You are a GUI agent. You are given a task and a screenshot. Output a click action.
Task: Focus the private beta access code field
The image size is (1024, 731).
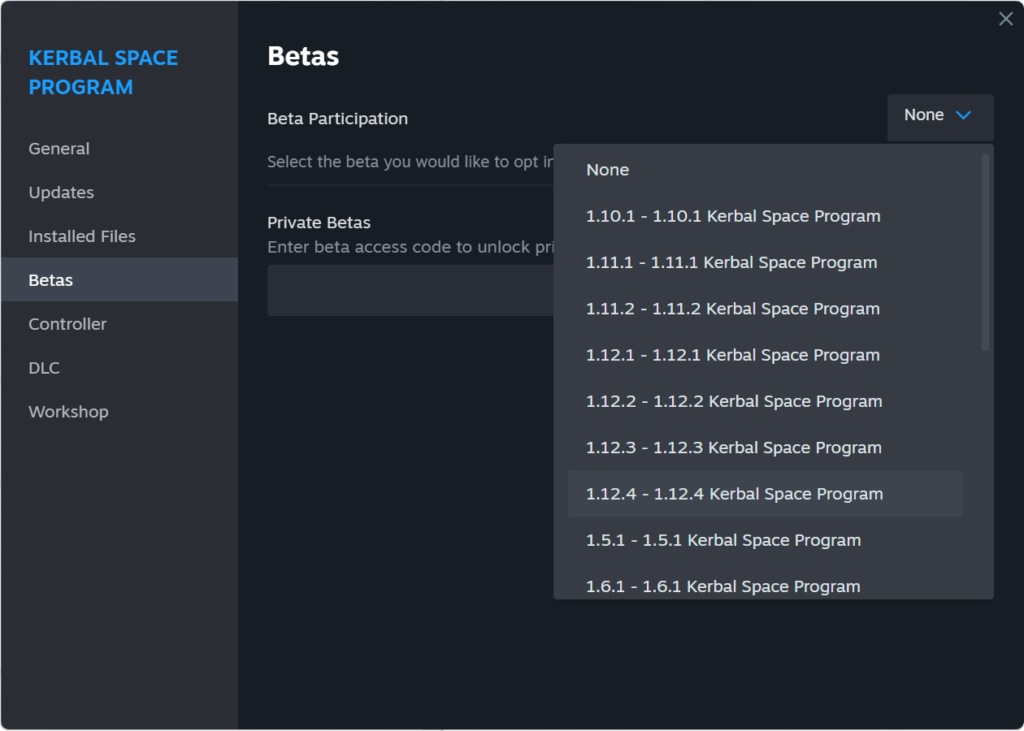(x=410, y=291)
